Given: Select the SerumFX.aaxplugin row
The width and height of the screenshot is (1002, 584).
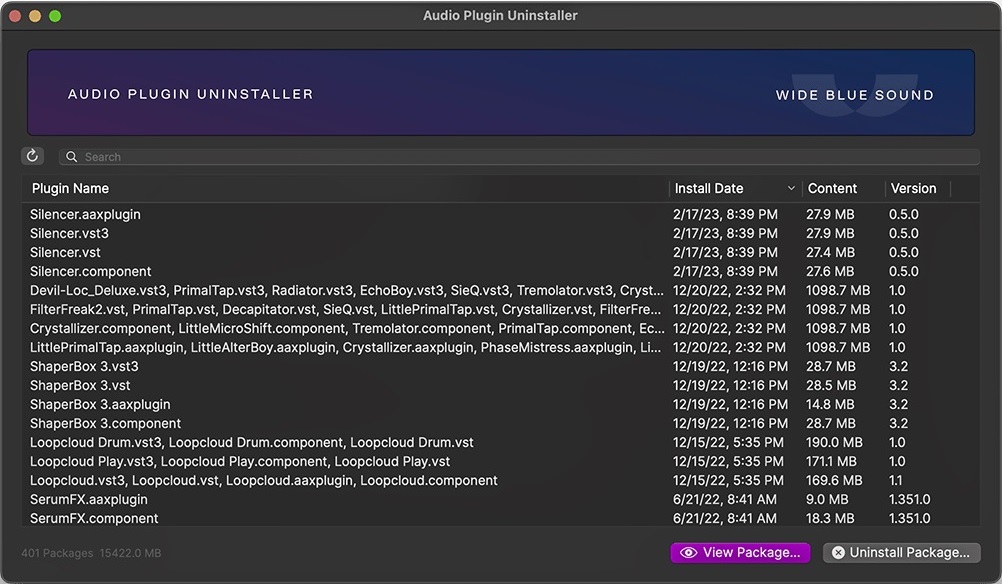Looking at the screenshot, I should (x=501, y=500).
